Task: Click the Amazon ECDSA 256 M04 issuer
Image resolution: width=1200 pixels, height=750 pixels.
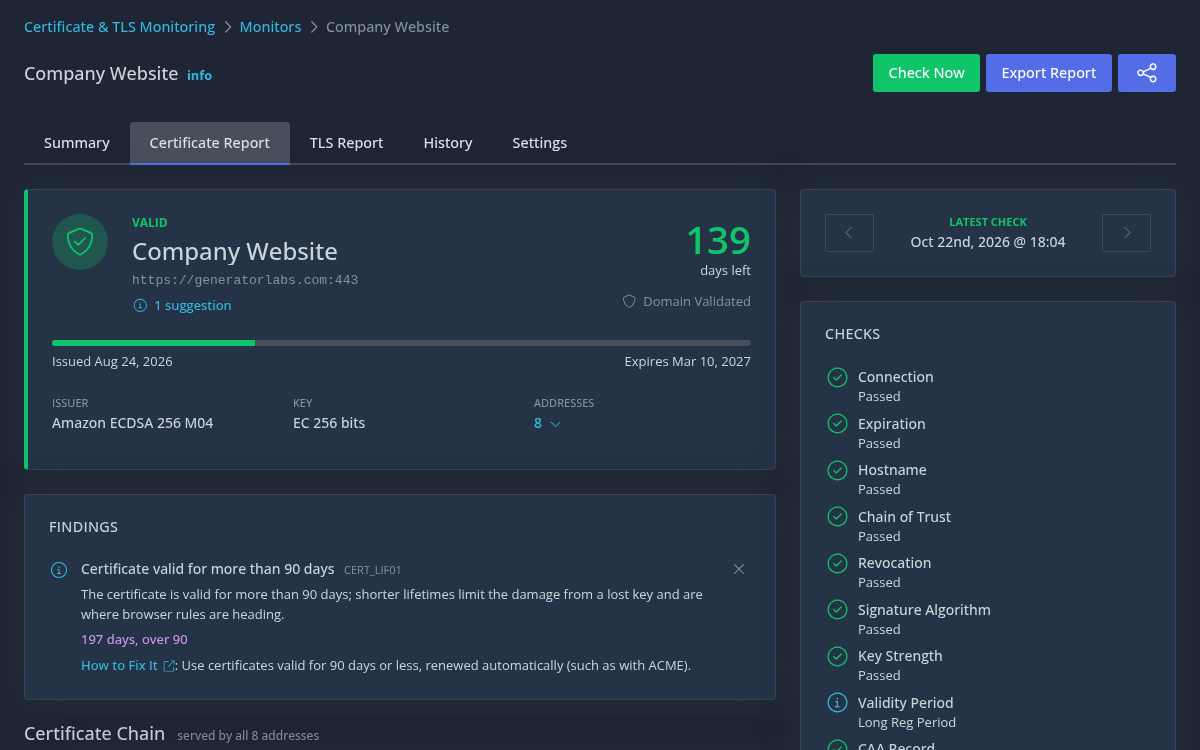Action: (132, 423)
